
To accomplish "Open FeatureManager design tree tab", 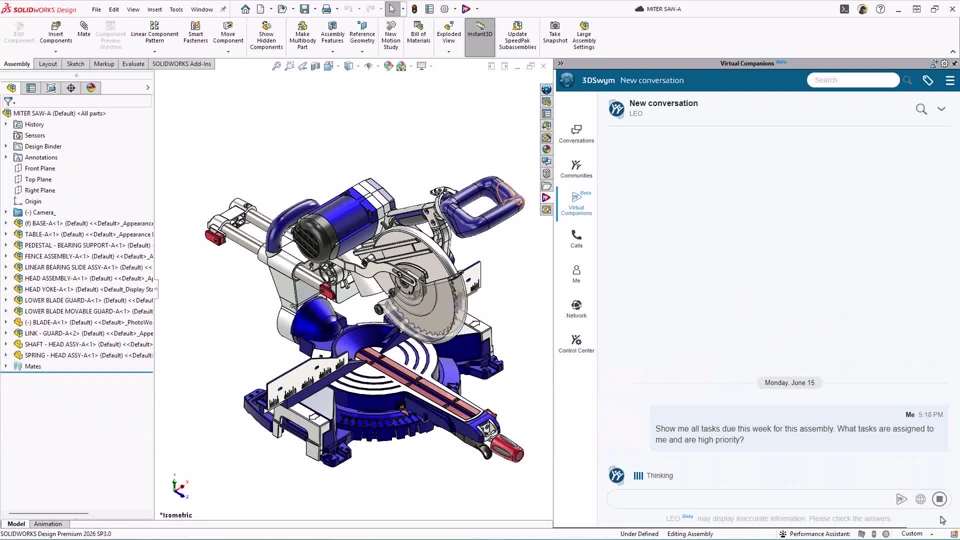I will (x=11, y=88).
